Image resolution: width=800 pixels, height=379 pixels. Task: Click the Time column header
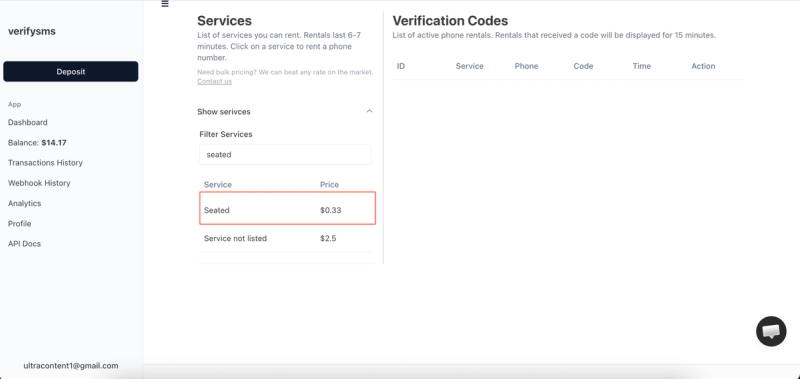(x=641, y=66)
